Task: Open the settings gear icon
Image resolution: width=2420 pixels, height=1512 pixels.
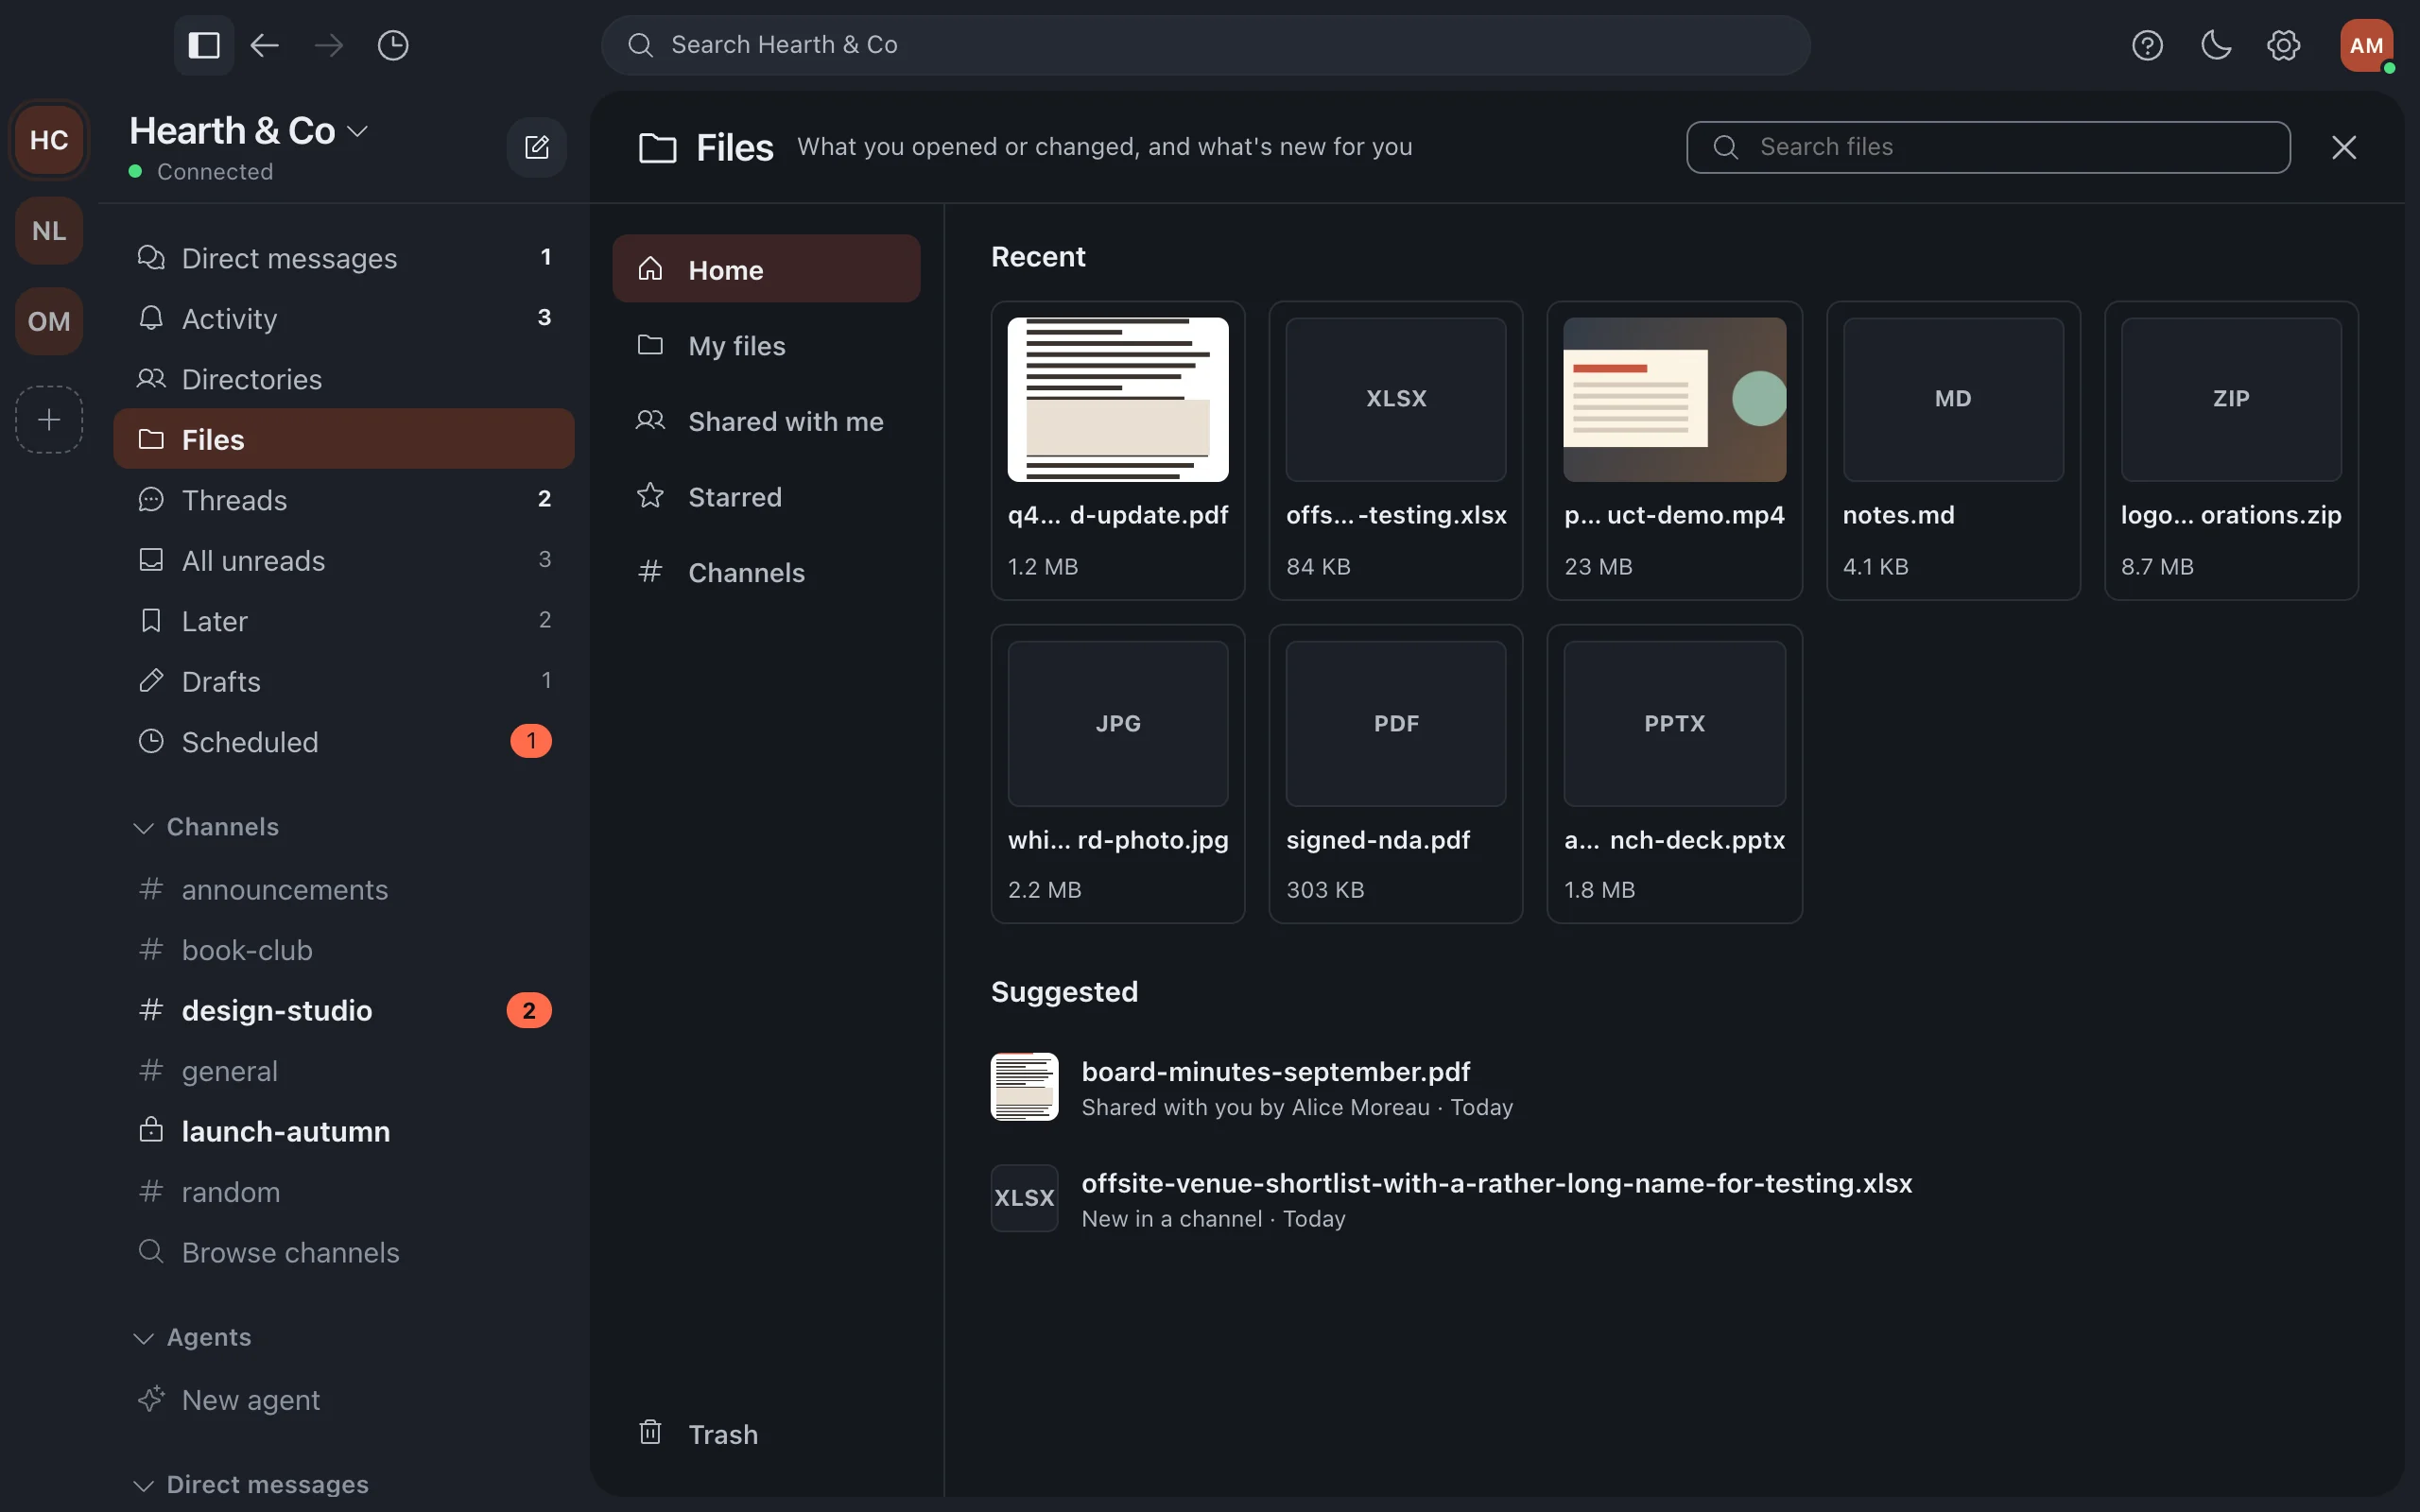Action: [x=2283, y=45]
